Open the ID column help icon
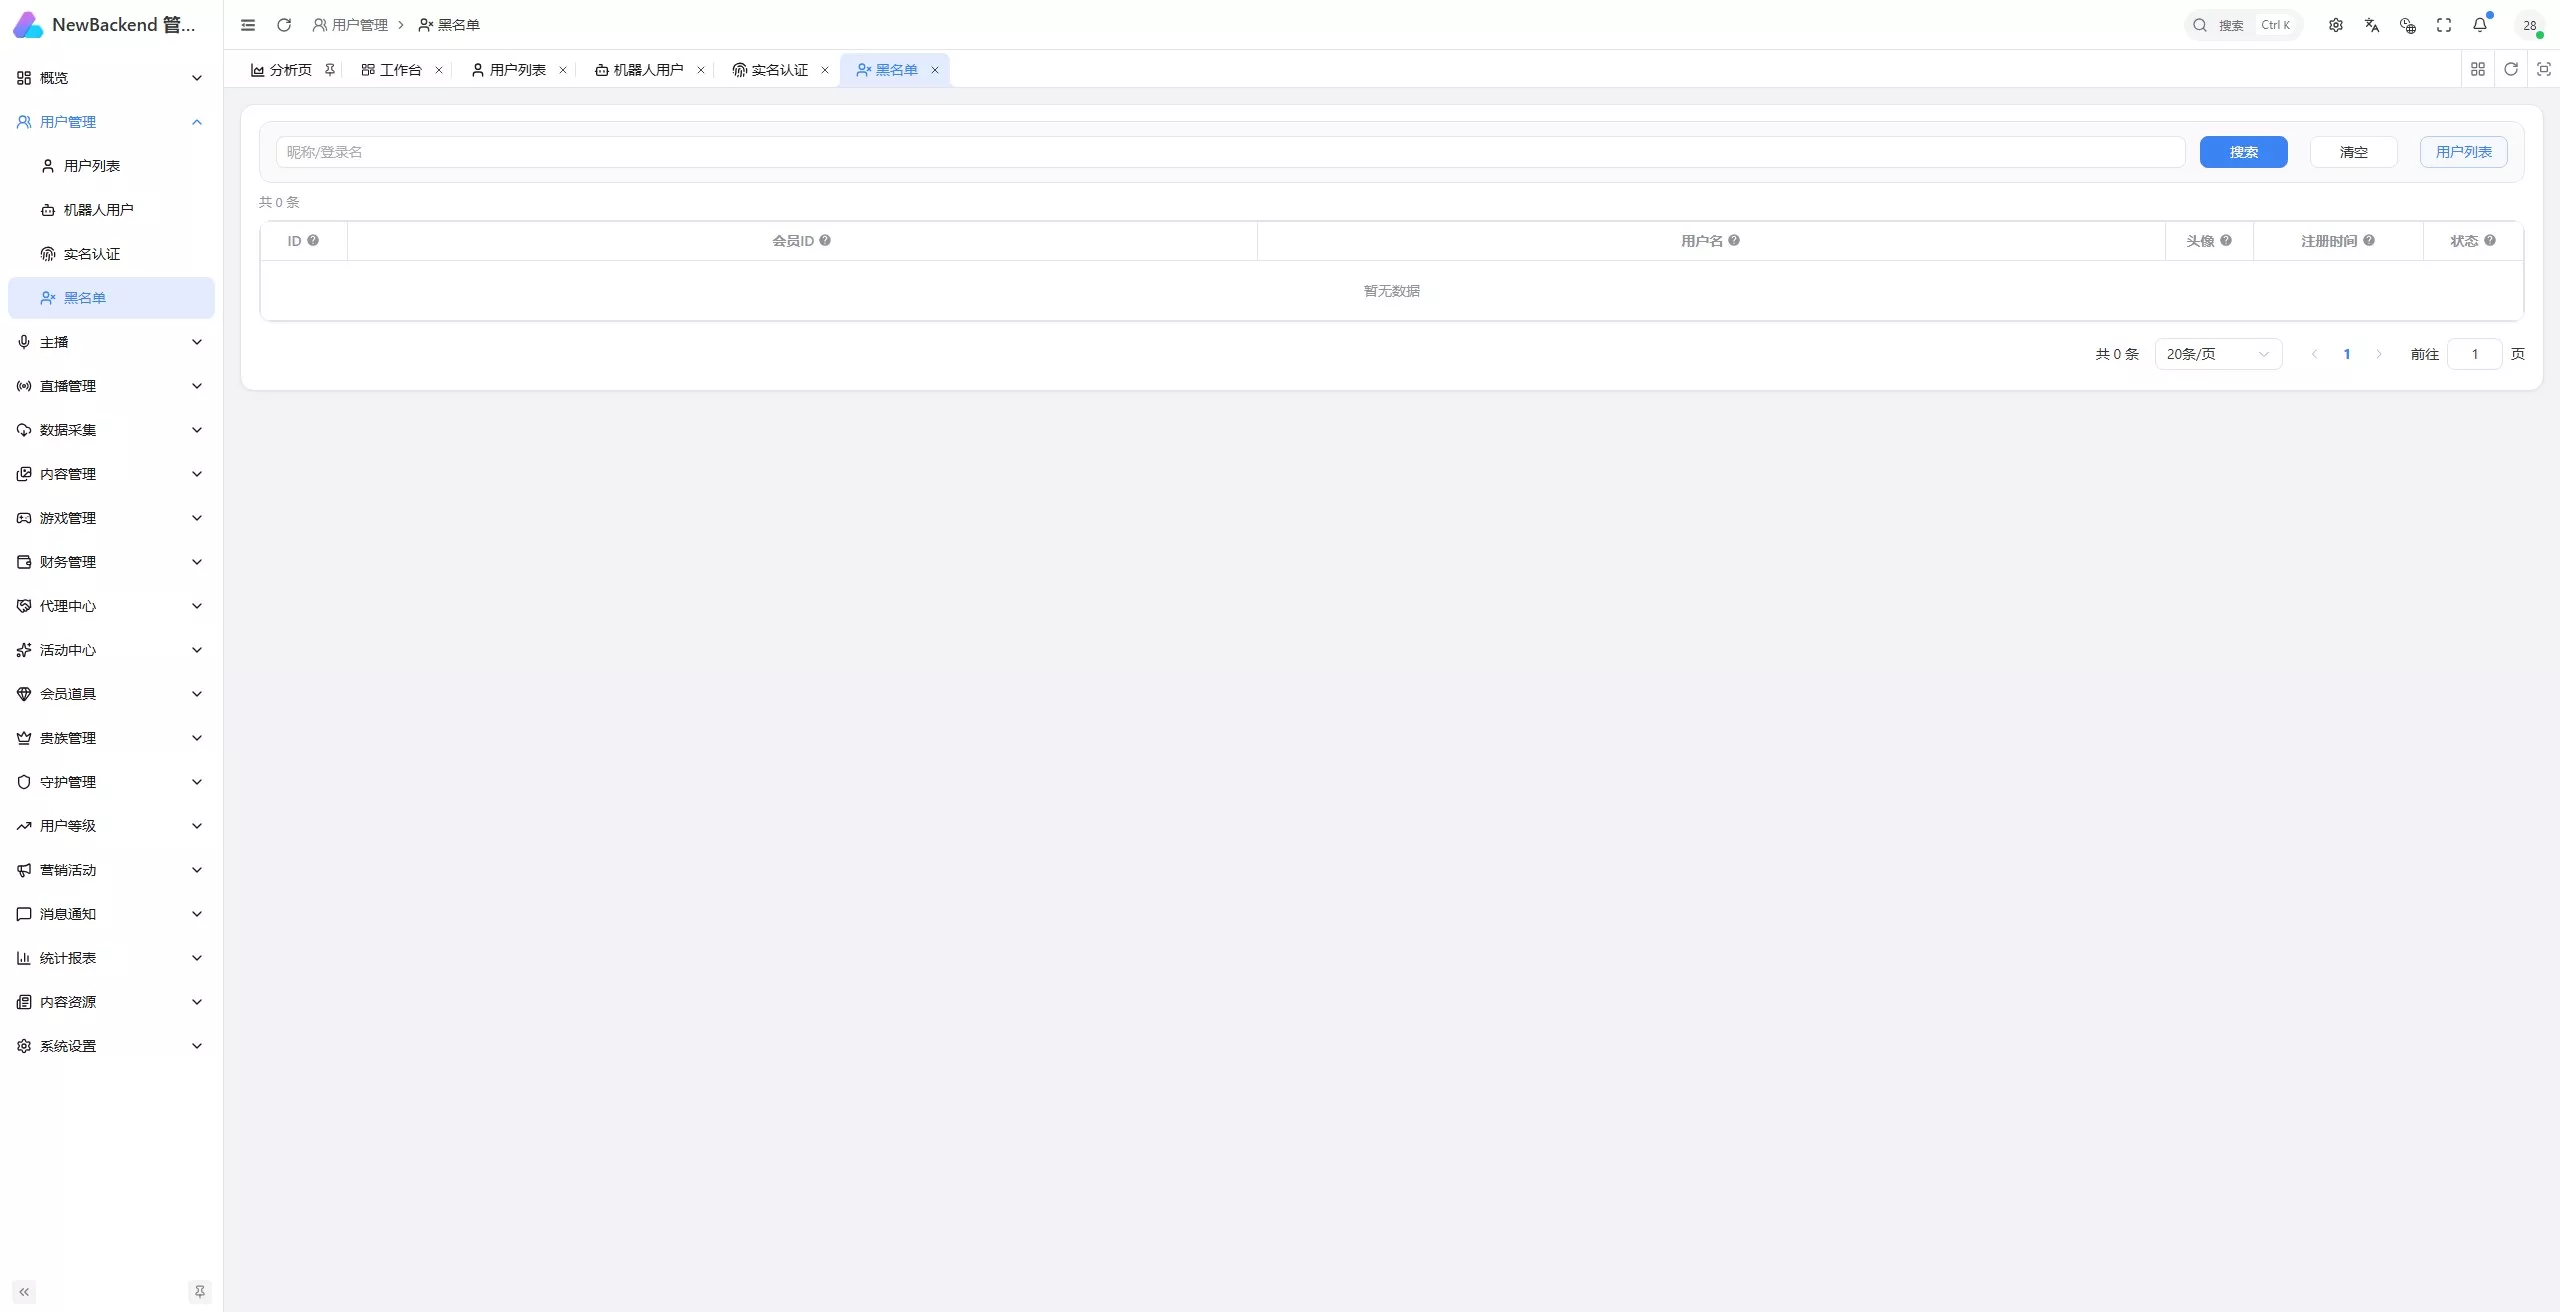Viewport: 2560px width, 1312px height. [313, 240]
